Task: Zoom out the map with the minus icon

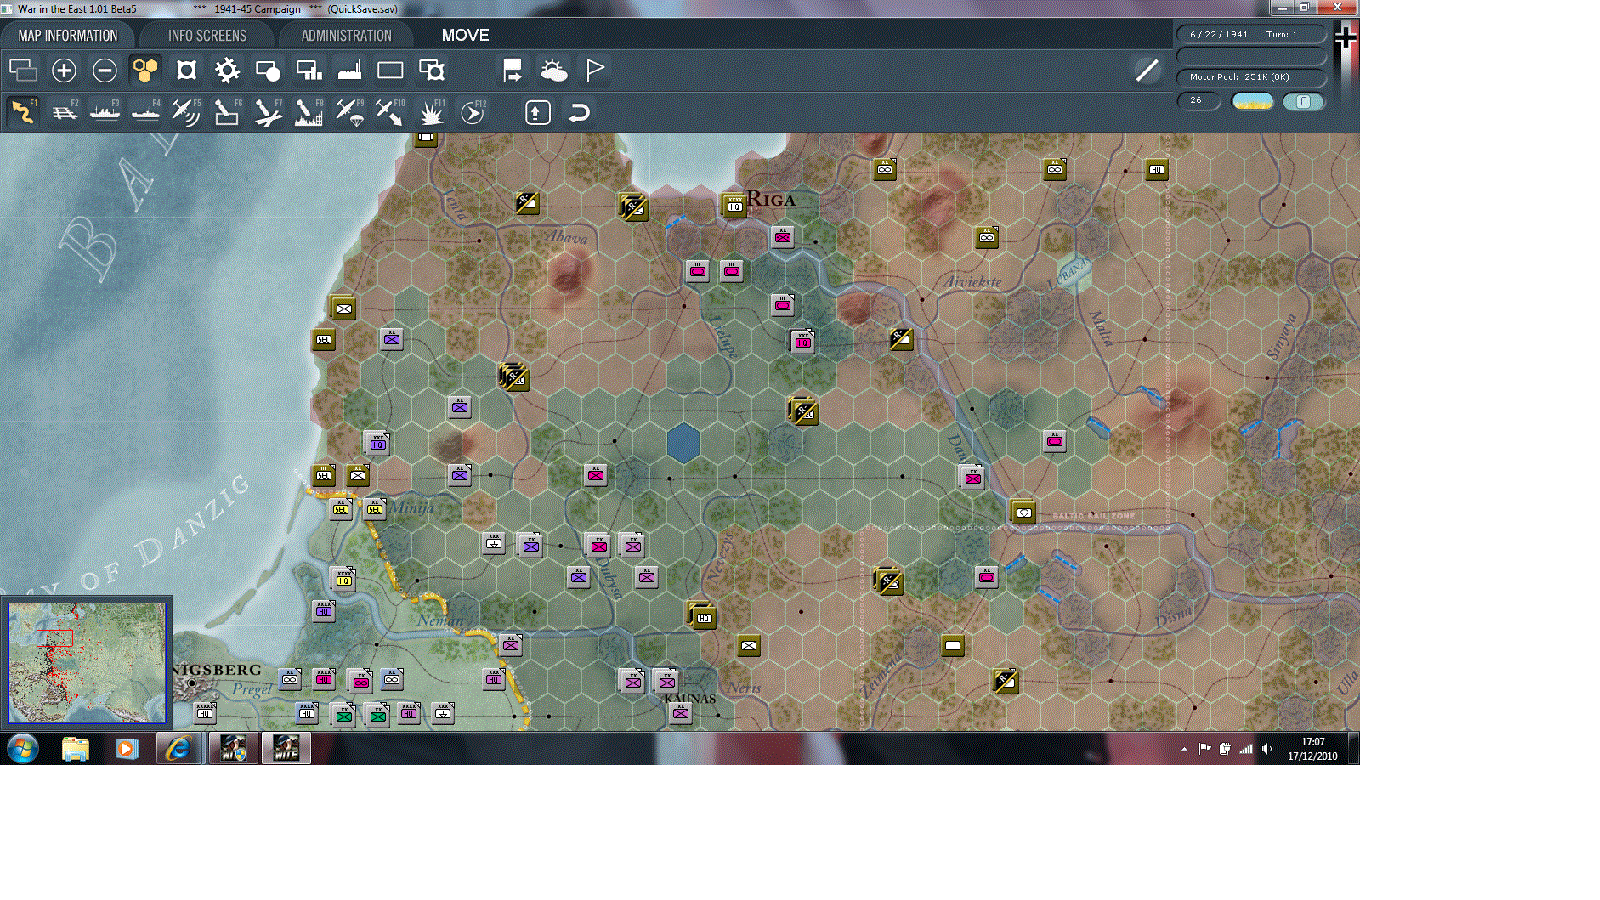Action: [x=105, y=70]
